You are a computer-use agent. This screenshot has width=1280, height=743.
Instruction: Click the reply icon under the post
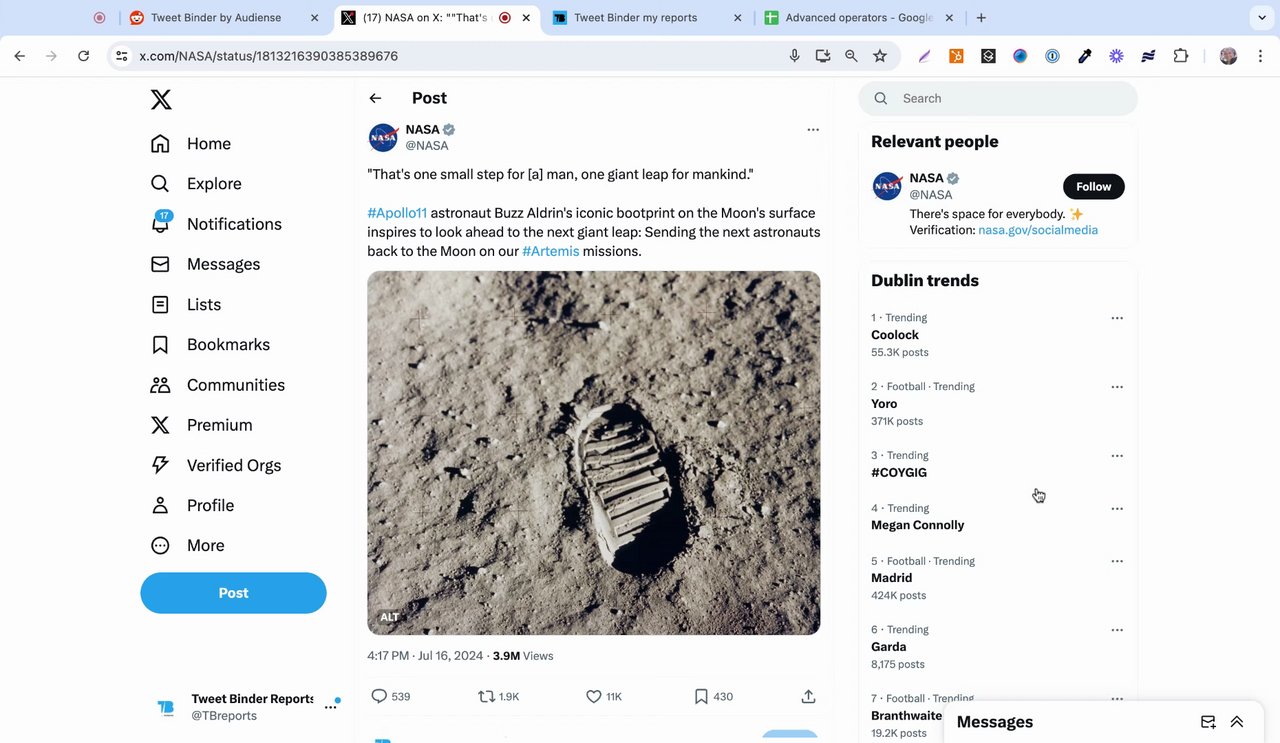click(379, 696)
